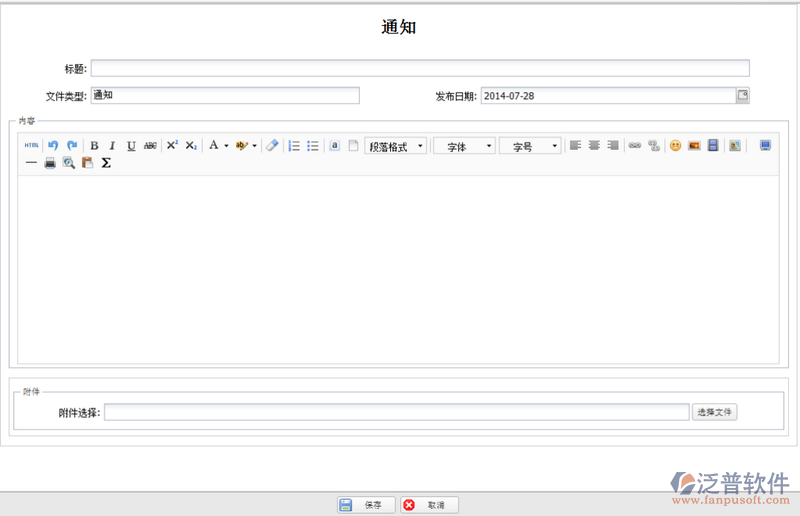Image resolution: width=800 pixels, height=516 pixels.
Task: Open highlight color dropdown arrow
Action: [x=254, y=146]
